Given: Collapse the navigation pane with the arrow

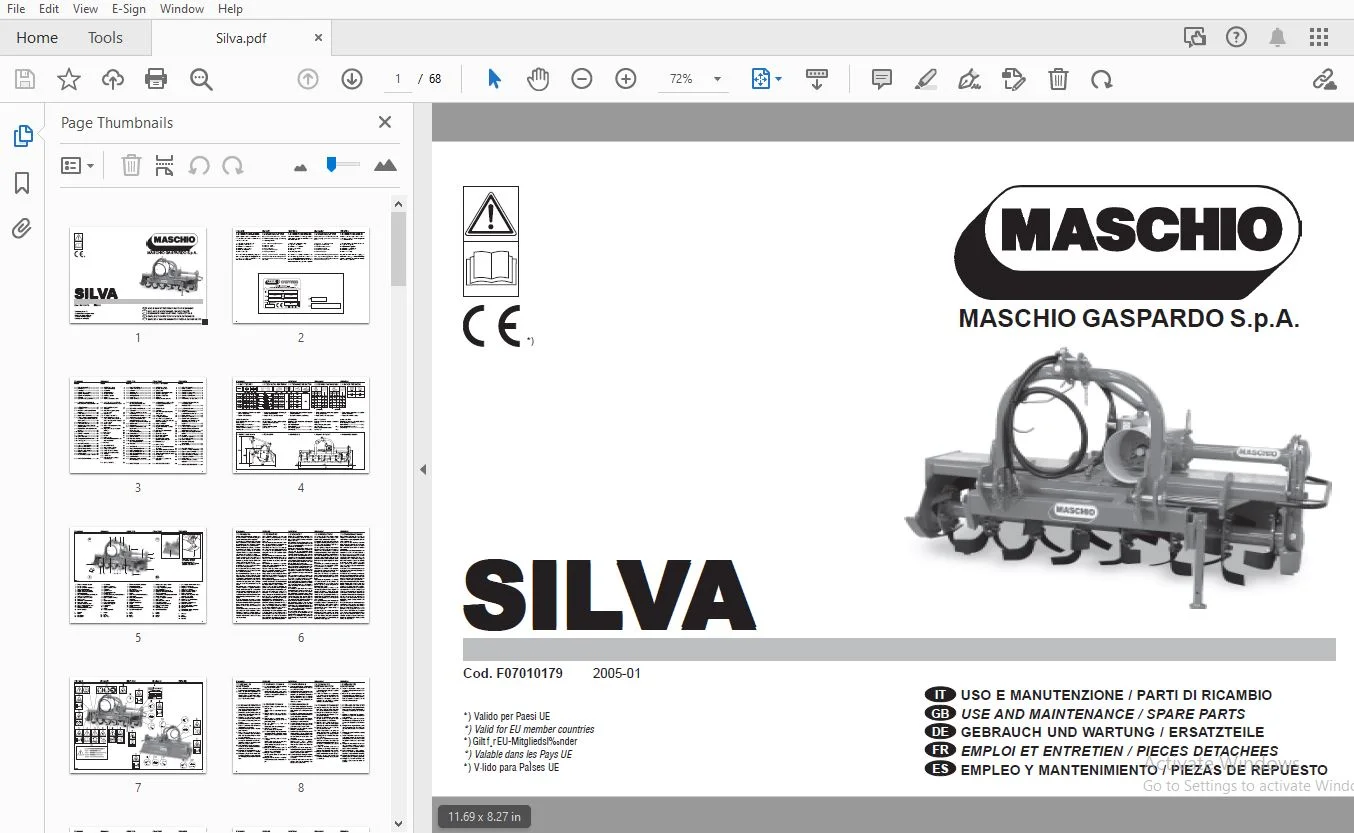Looking at the screenshot, I should pos(422,469).
